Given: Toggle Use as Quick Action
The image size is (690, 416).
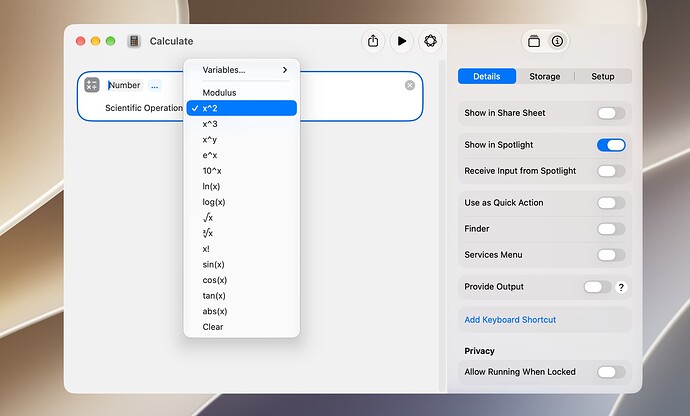Looking at the screenshot, I should tap(611, 203).
